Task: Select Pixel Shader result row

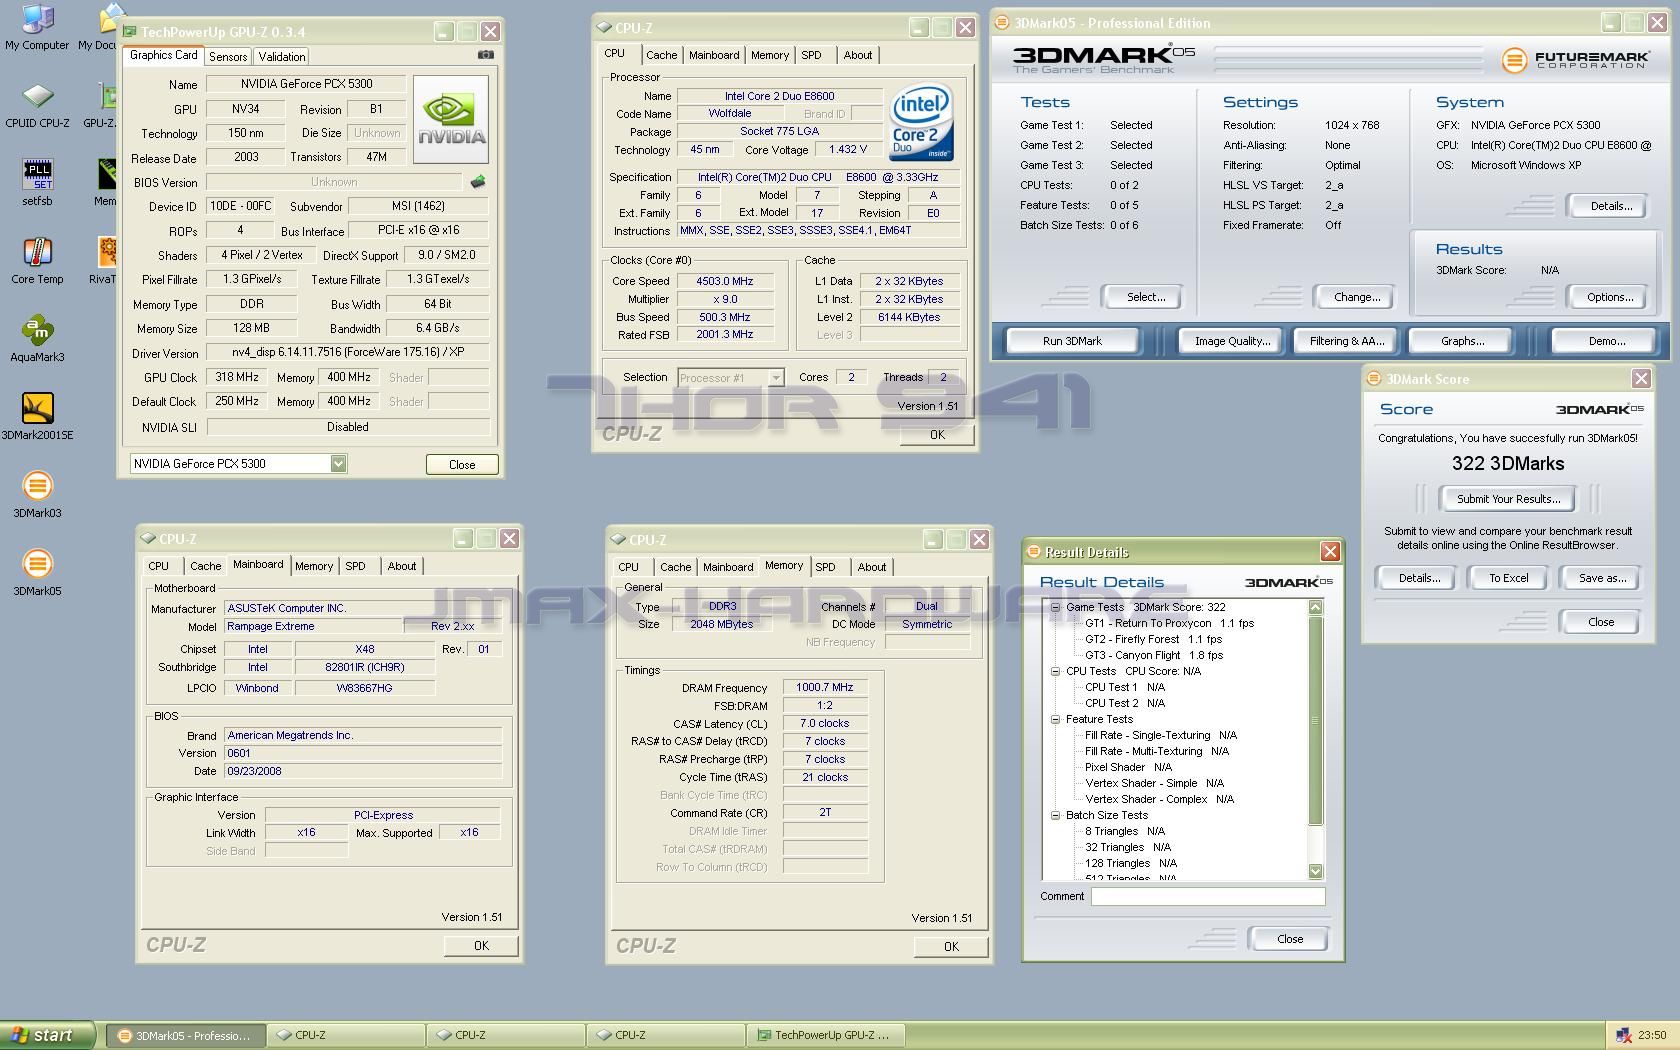Action: coord(1128,767)
